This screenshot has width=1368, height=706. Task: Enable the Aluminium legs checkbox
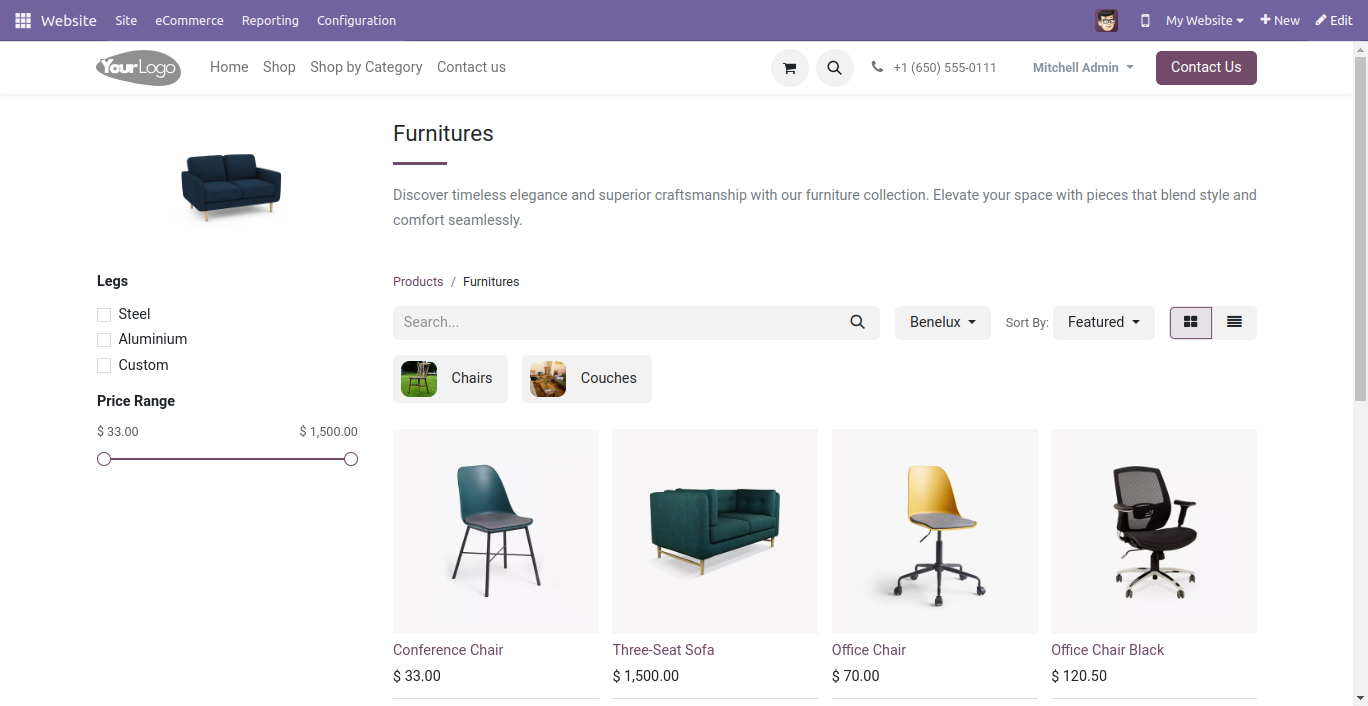tap(104, 340)
